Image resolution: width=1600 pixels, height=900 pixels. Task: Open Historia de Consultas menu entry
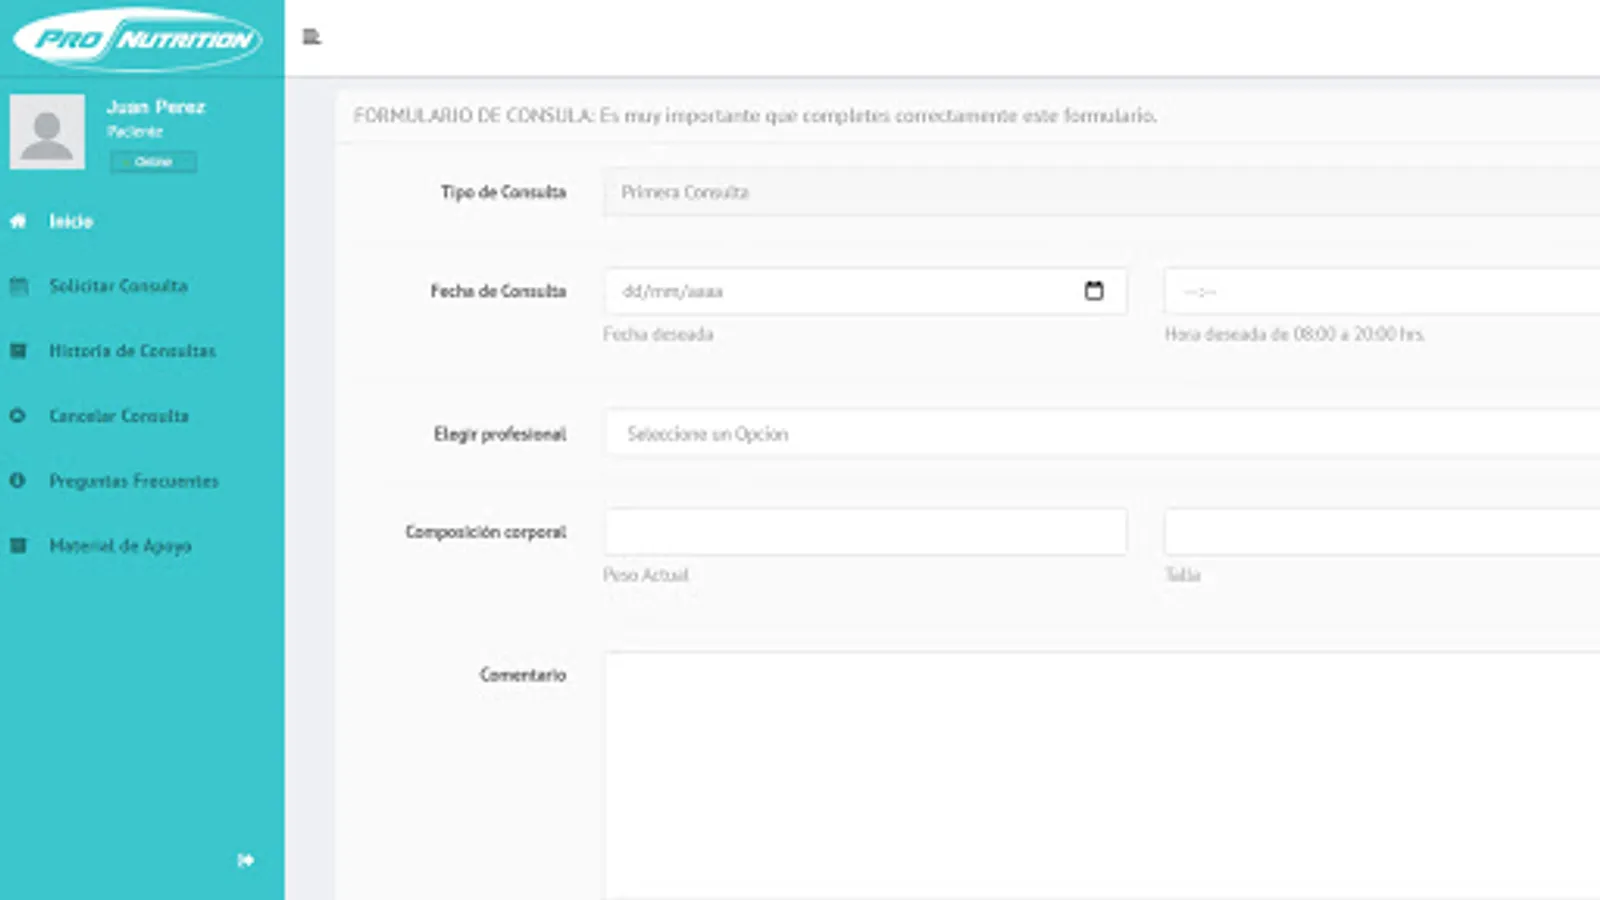pyautogui.click(x=132, y=351)
